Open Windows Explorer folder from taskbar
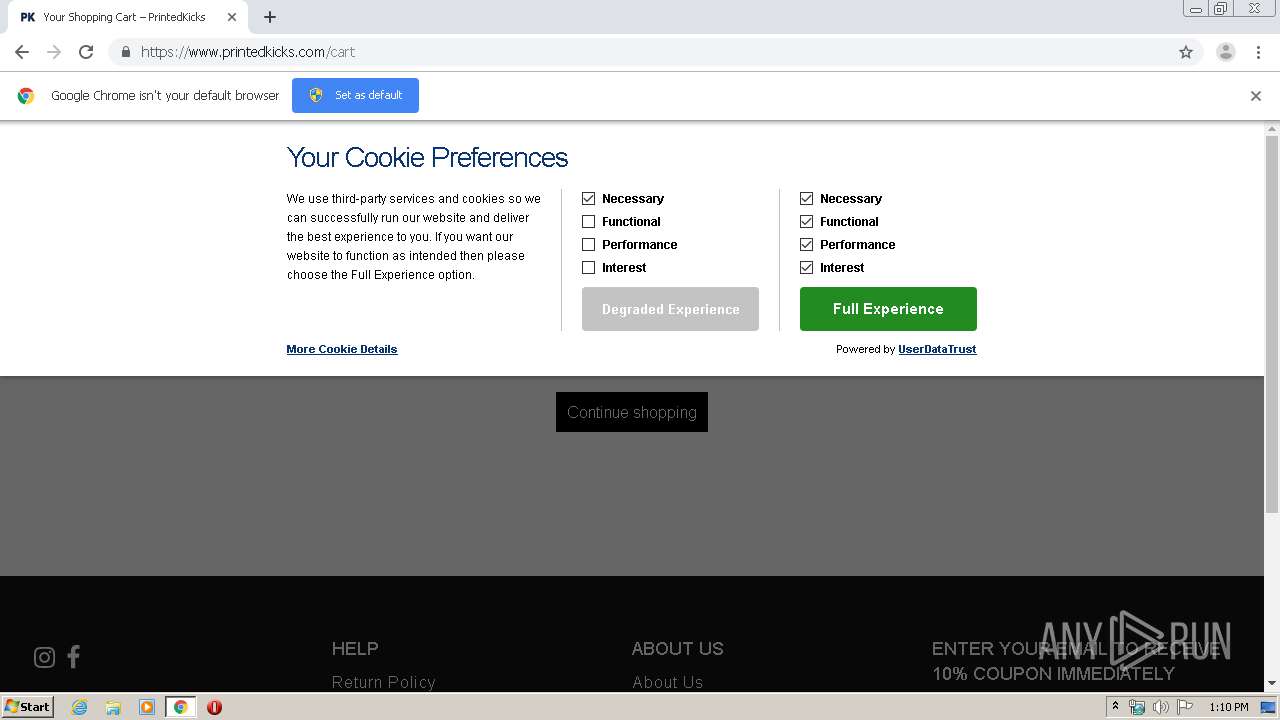 [113, 707]
